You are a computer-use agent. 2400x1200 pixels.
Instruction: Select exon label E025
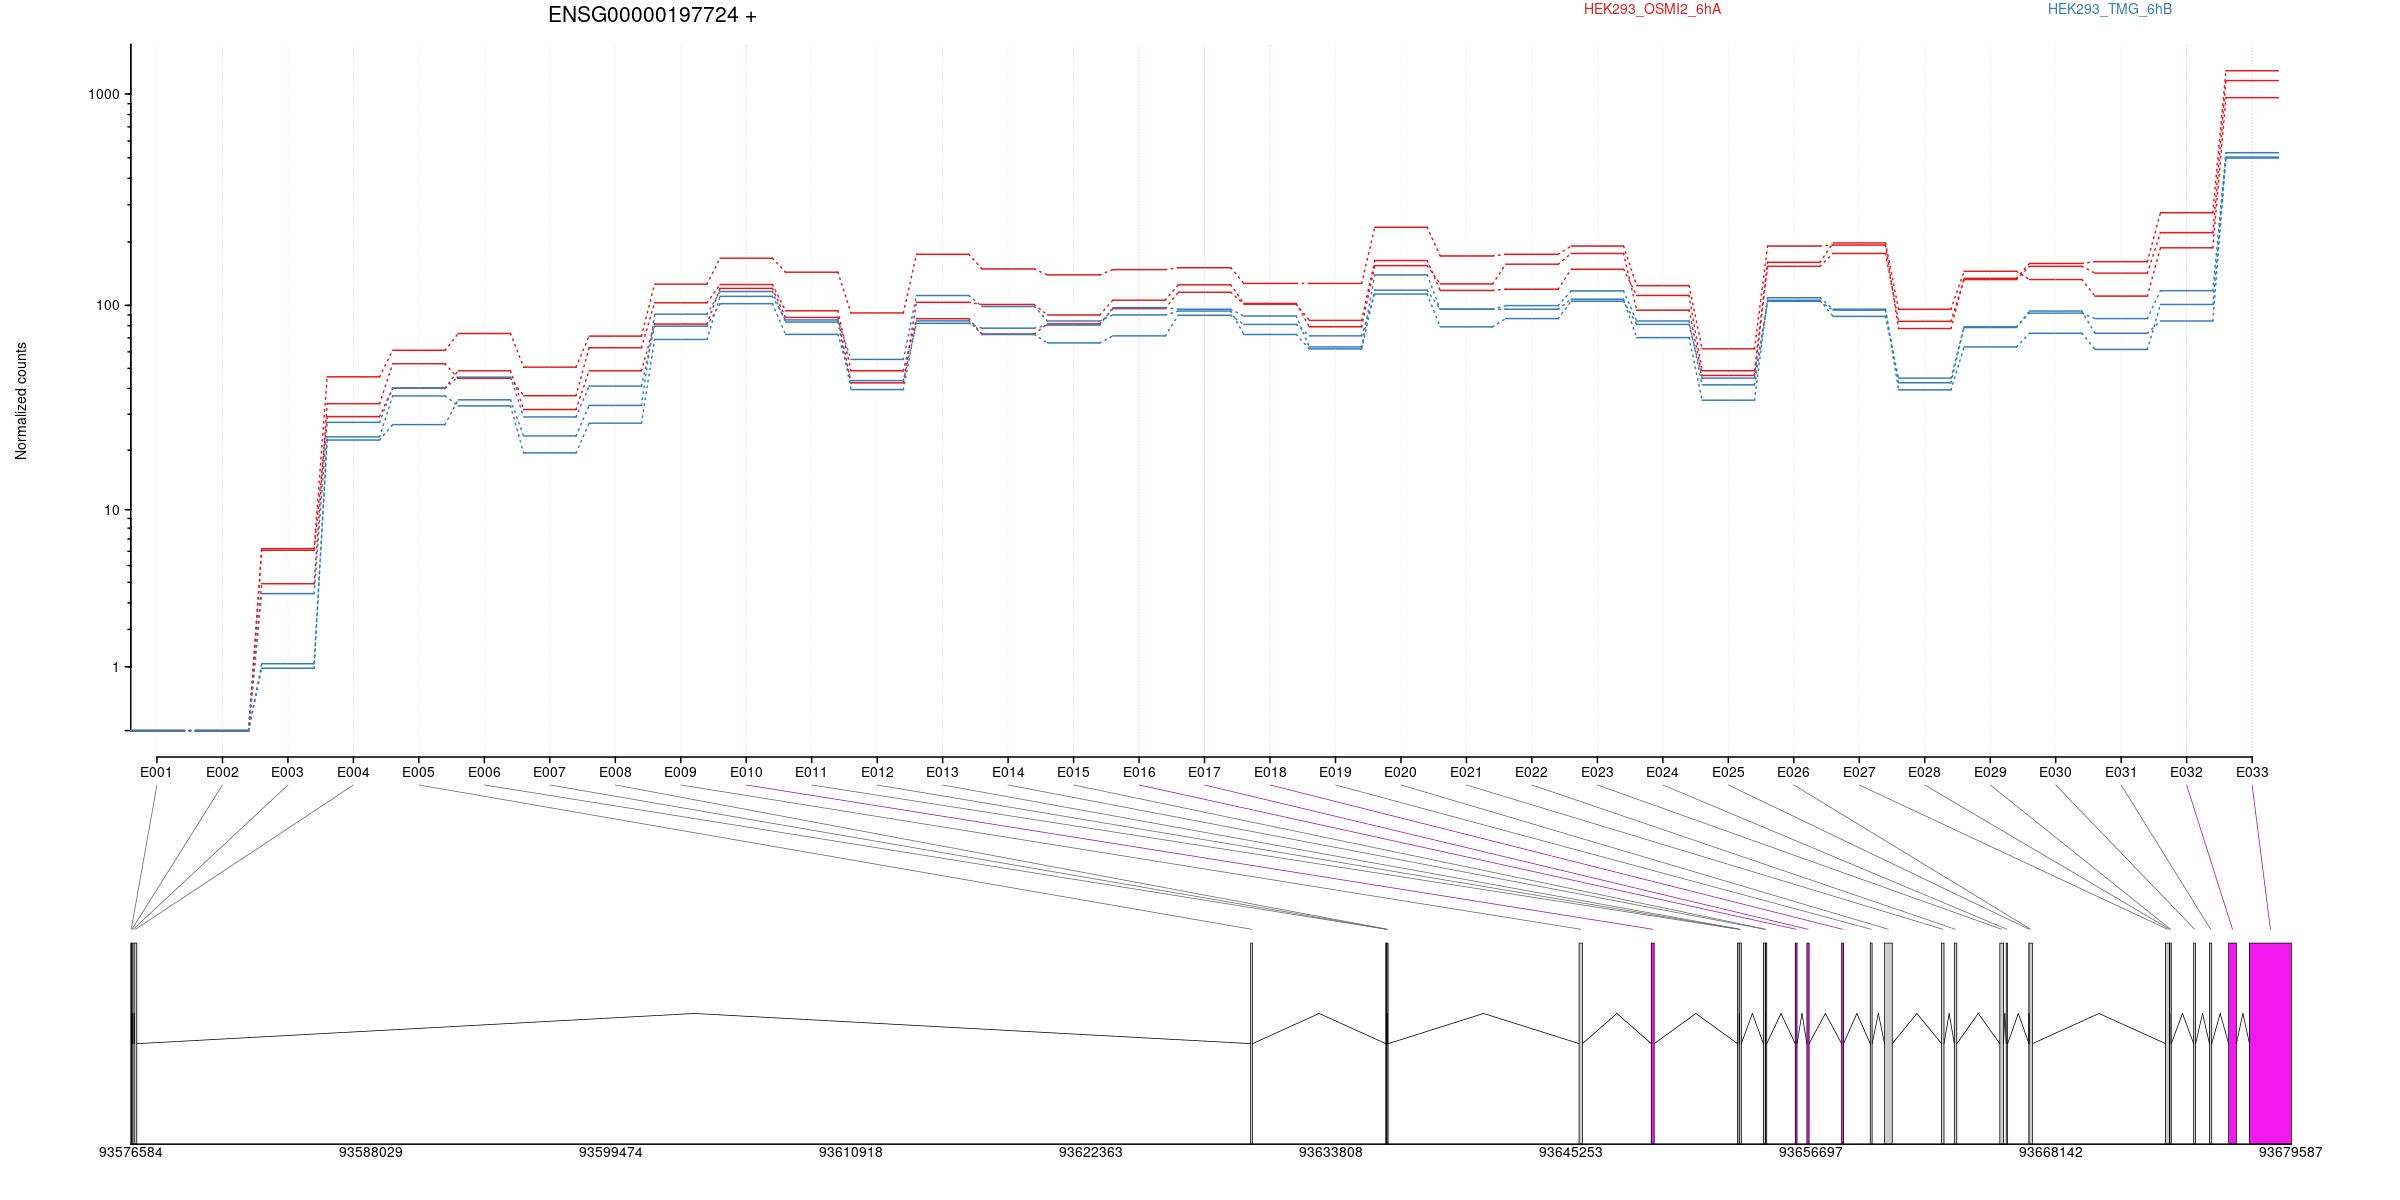click(1728, 772)
